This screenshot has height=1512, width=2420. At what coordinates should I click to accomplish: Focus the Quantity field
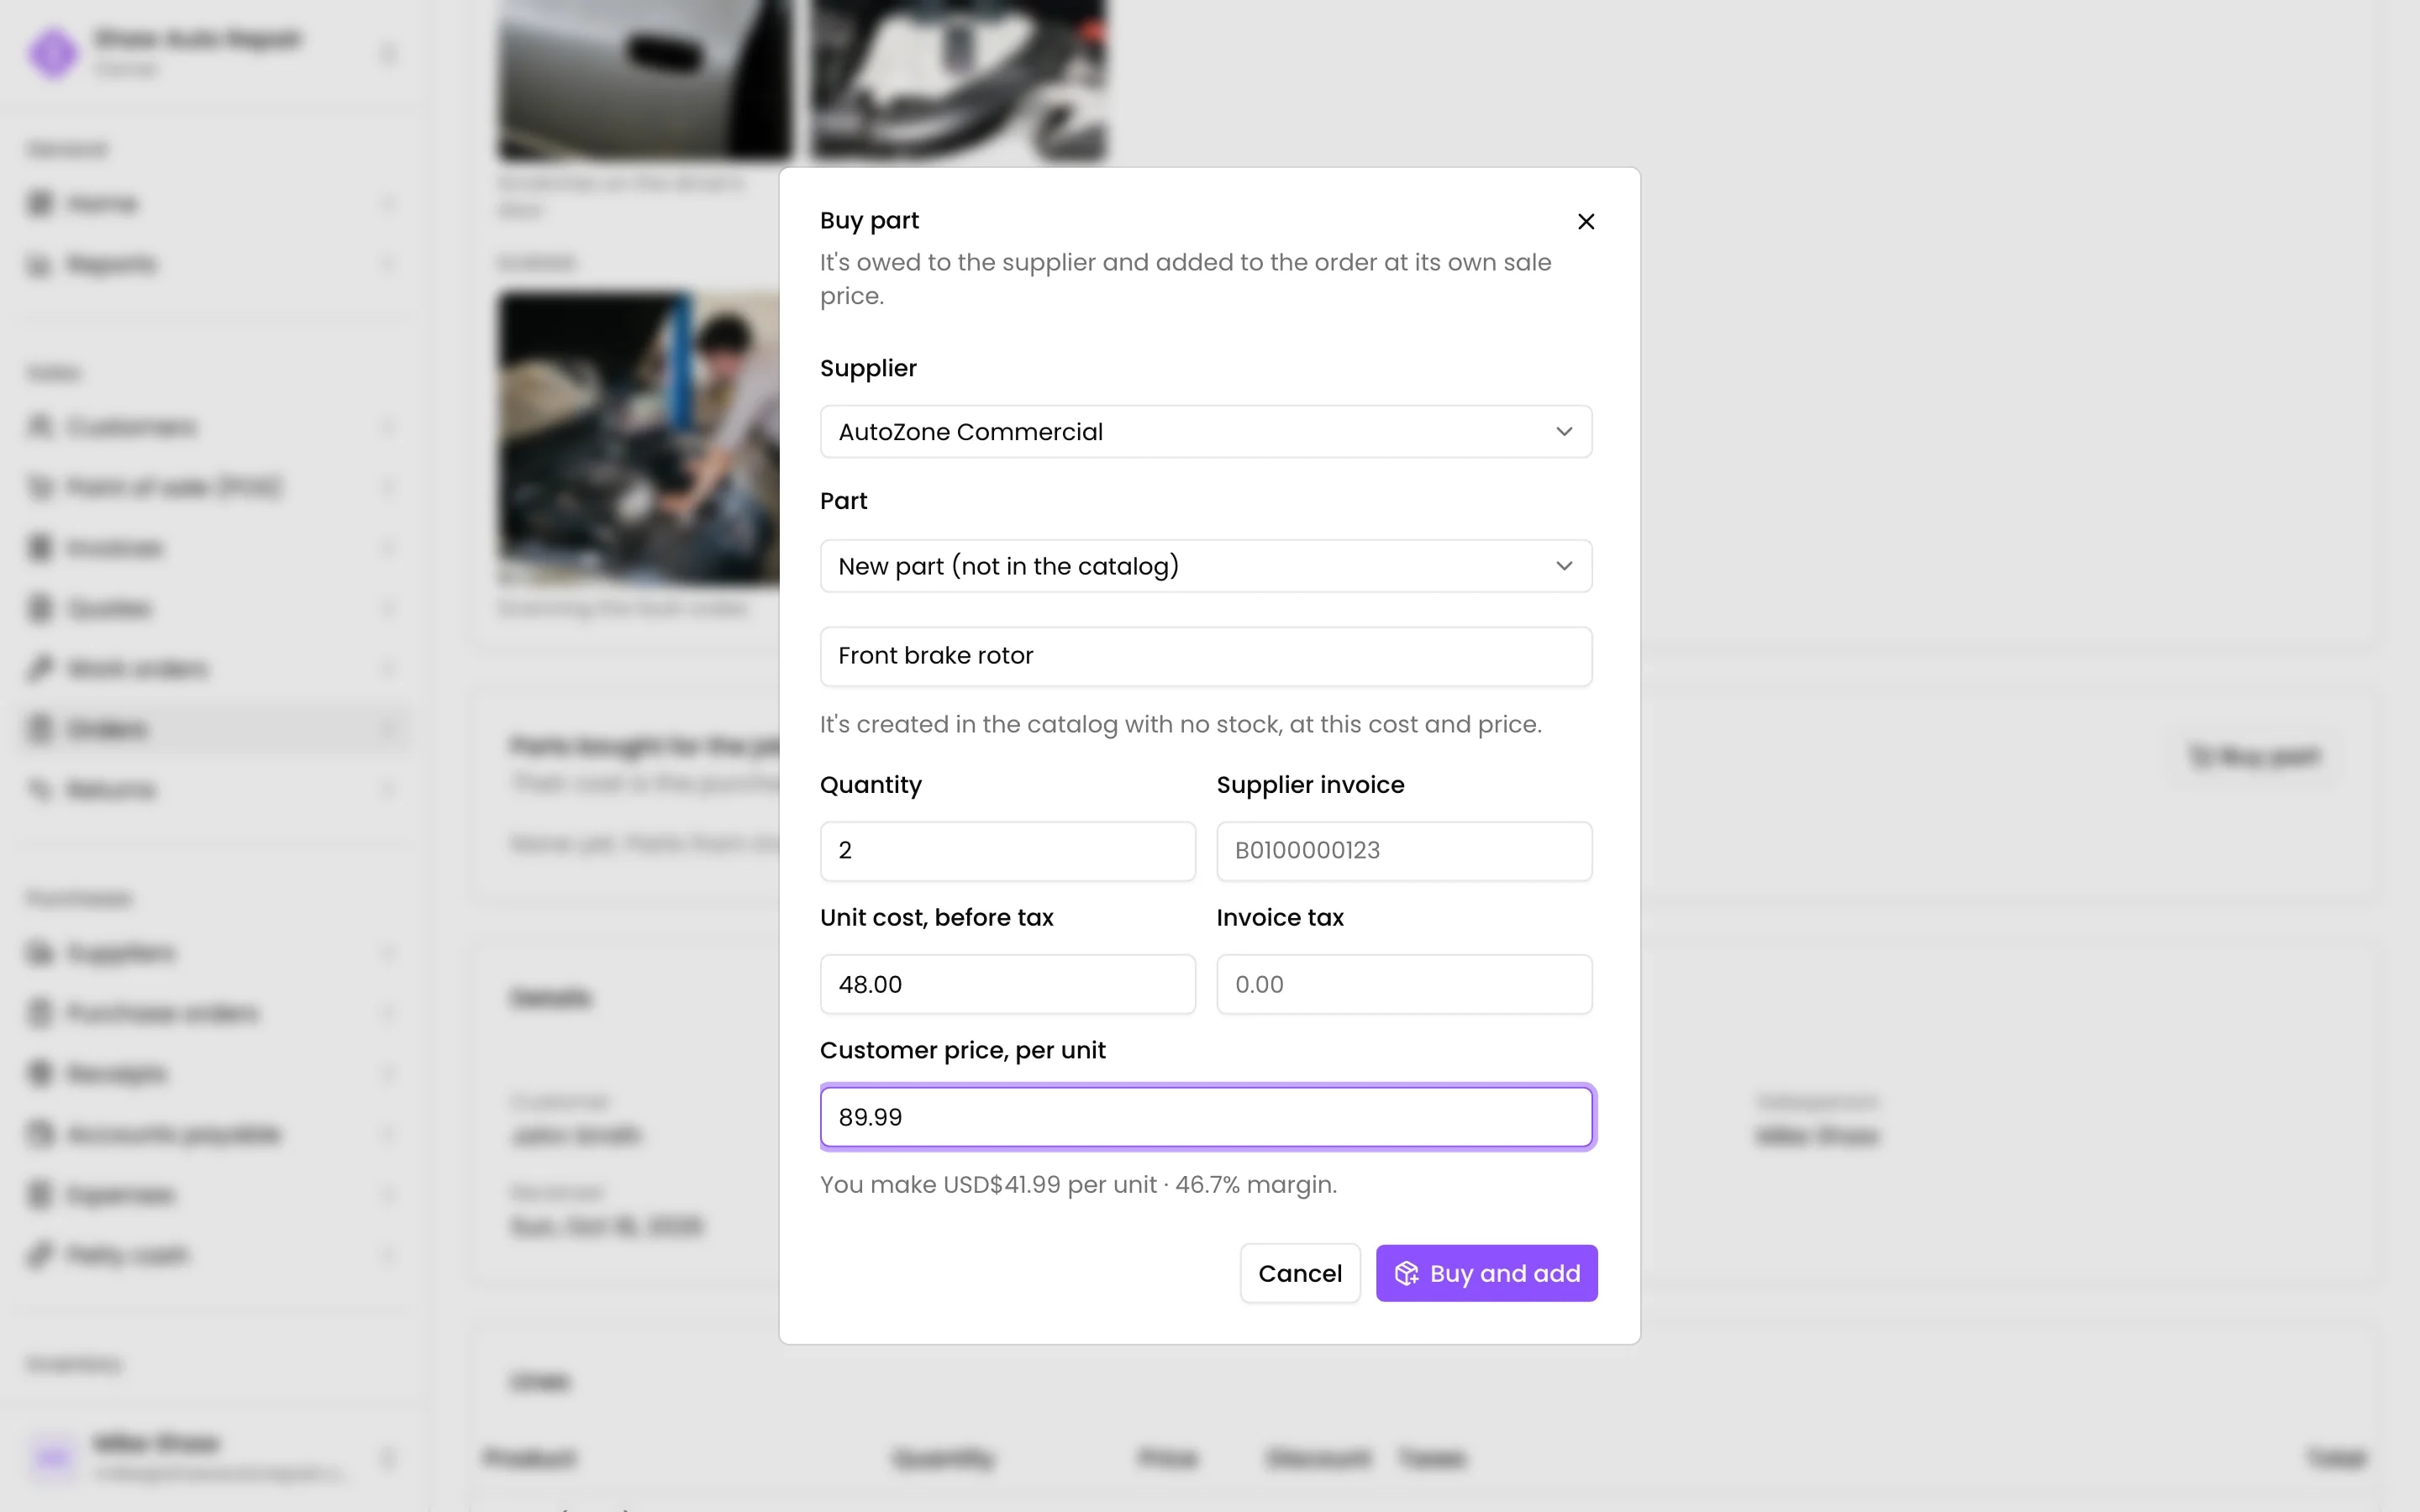pyautogui.click(x=1007, y=851)
